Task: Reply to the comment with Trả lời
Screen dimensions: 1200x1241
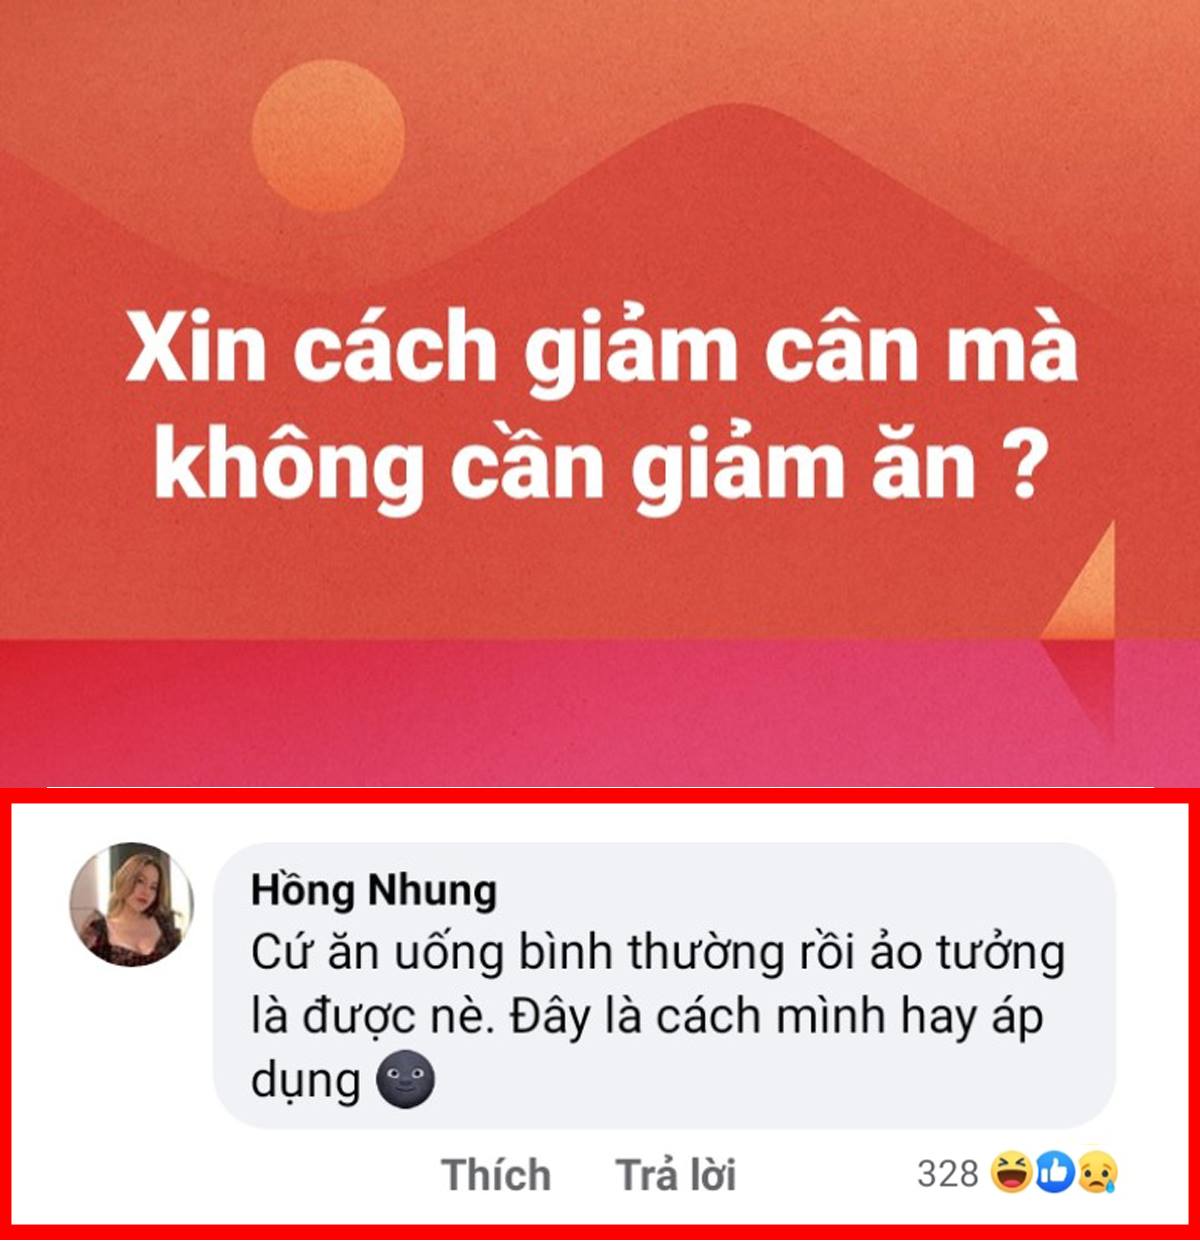Action: point(676,1174)
